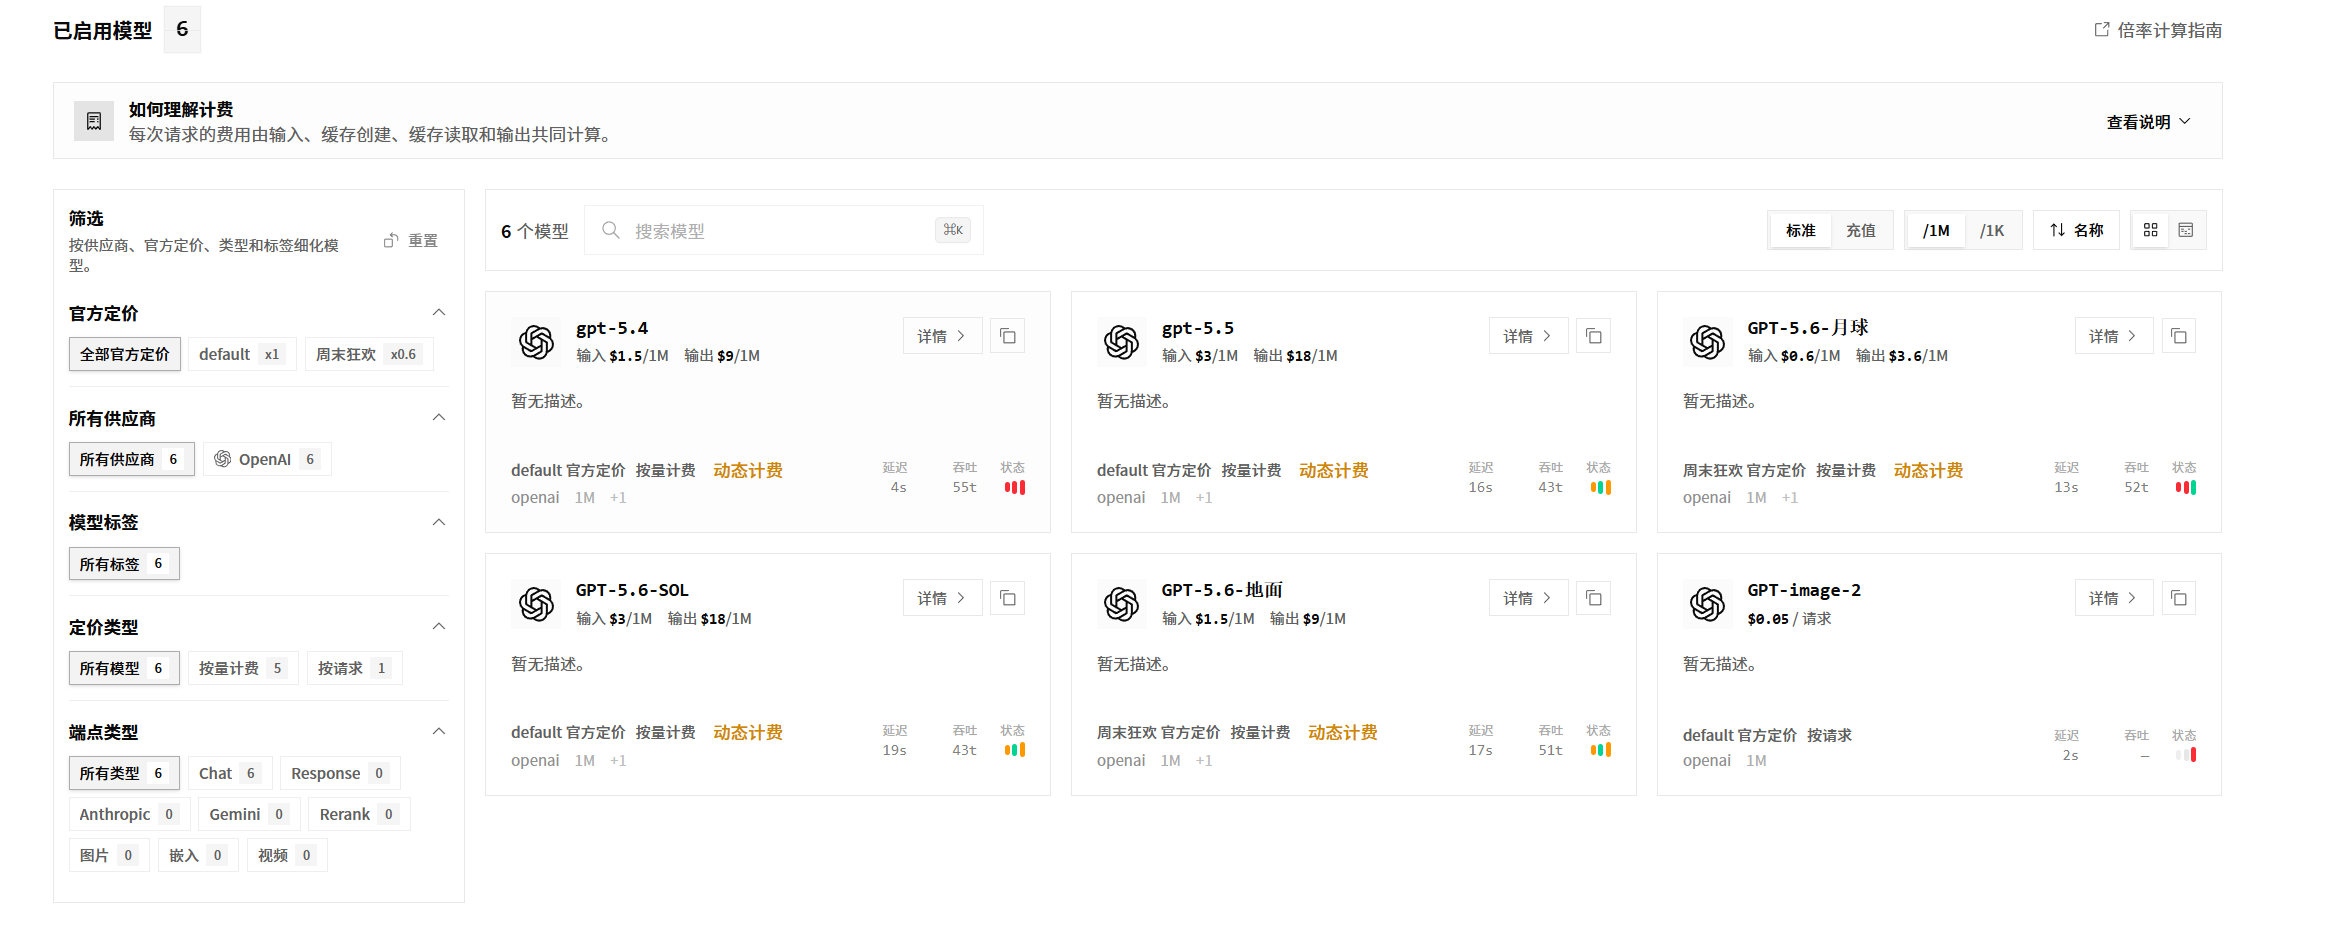
Task: Open the 名称 sort dropdown
Action: pyautogui.click(x=2076, y=230)
